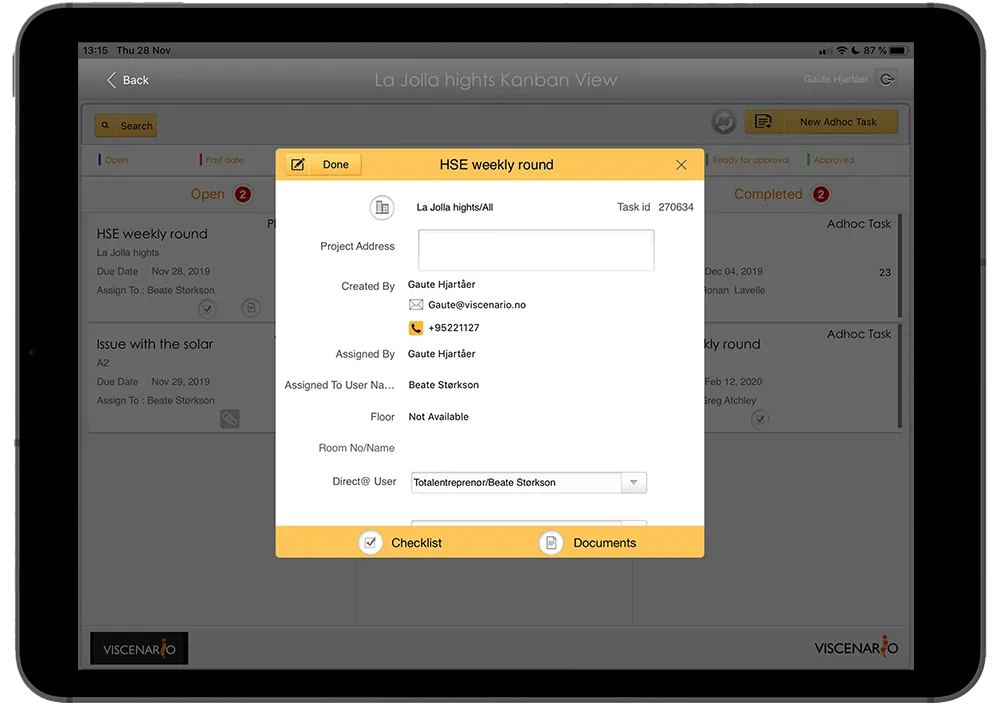Click document icon on open HSE weekly round card

pos(251,308)
